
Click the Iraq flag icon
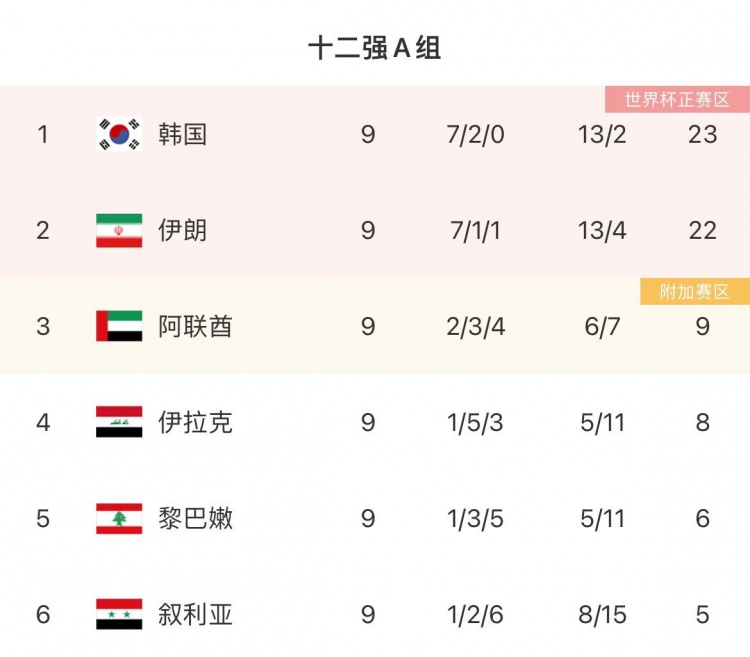[119, 422]
